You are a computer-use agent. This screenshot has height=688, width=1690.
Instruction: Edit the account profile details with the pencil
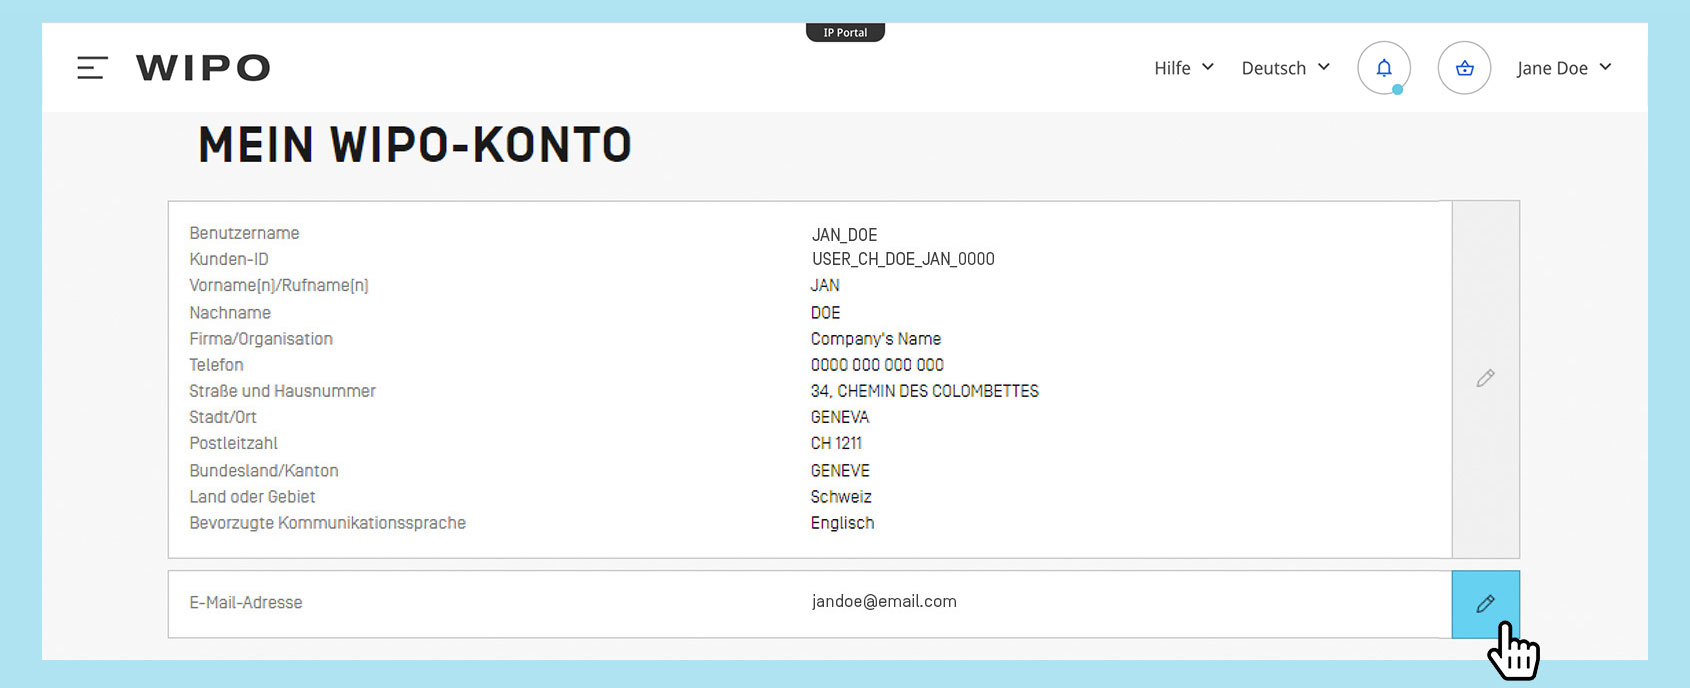click(x=1485, y=379)
